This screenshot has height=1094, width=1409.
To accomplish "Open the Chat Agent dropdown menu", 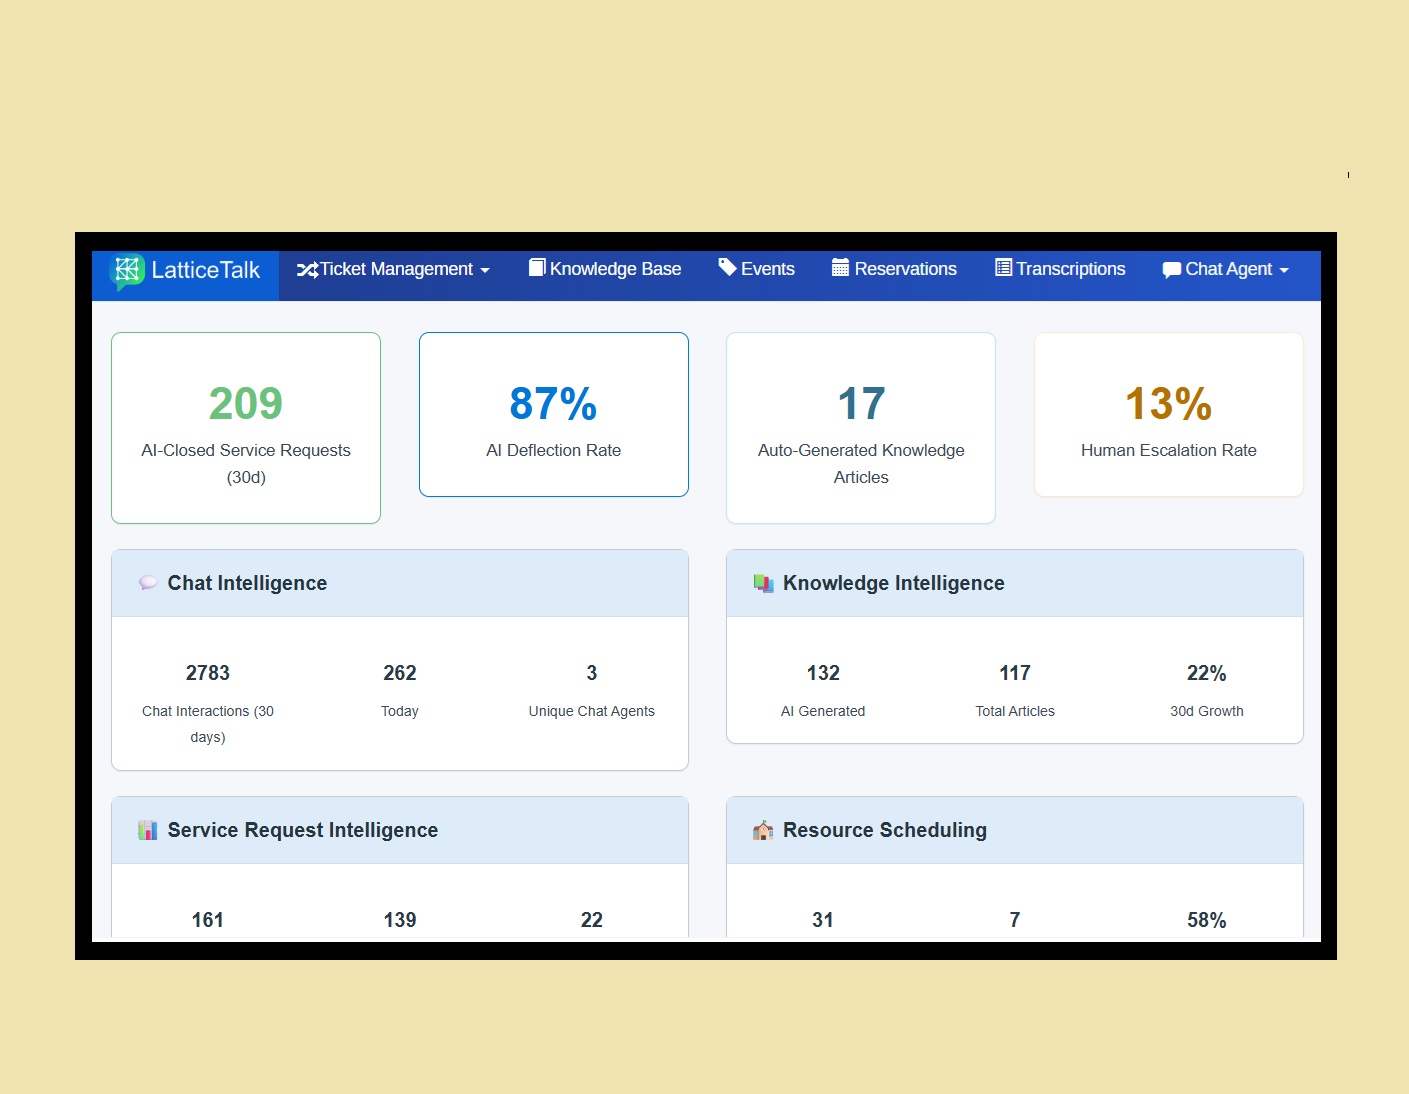I will (1226, 269).
